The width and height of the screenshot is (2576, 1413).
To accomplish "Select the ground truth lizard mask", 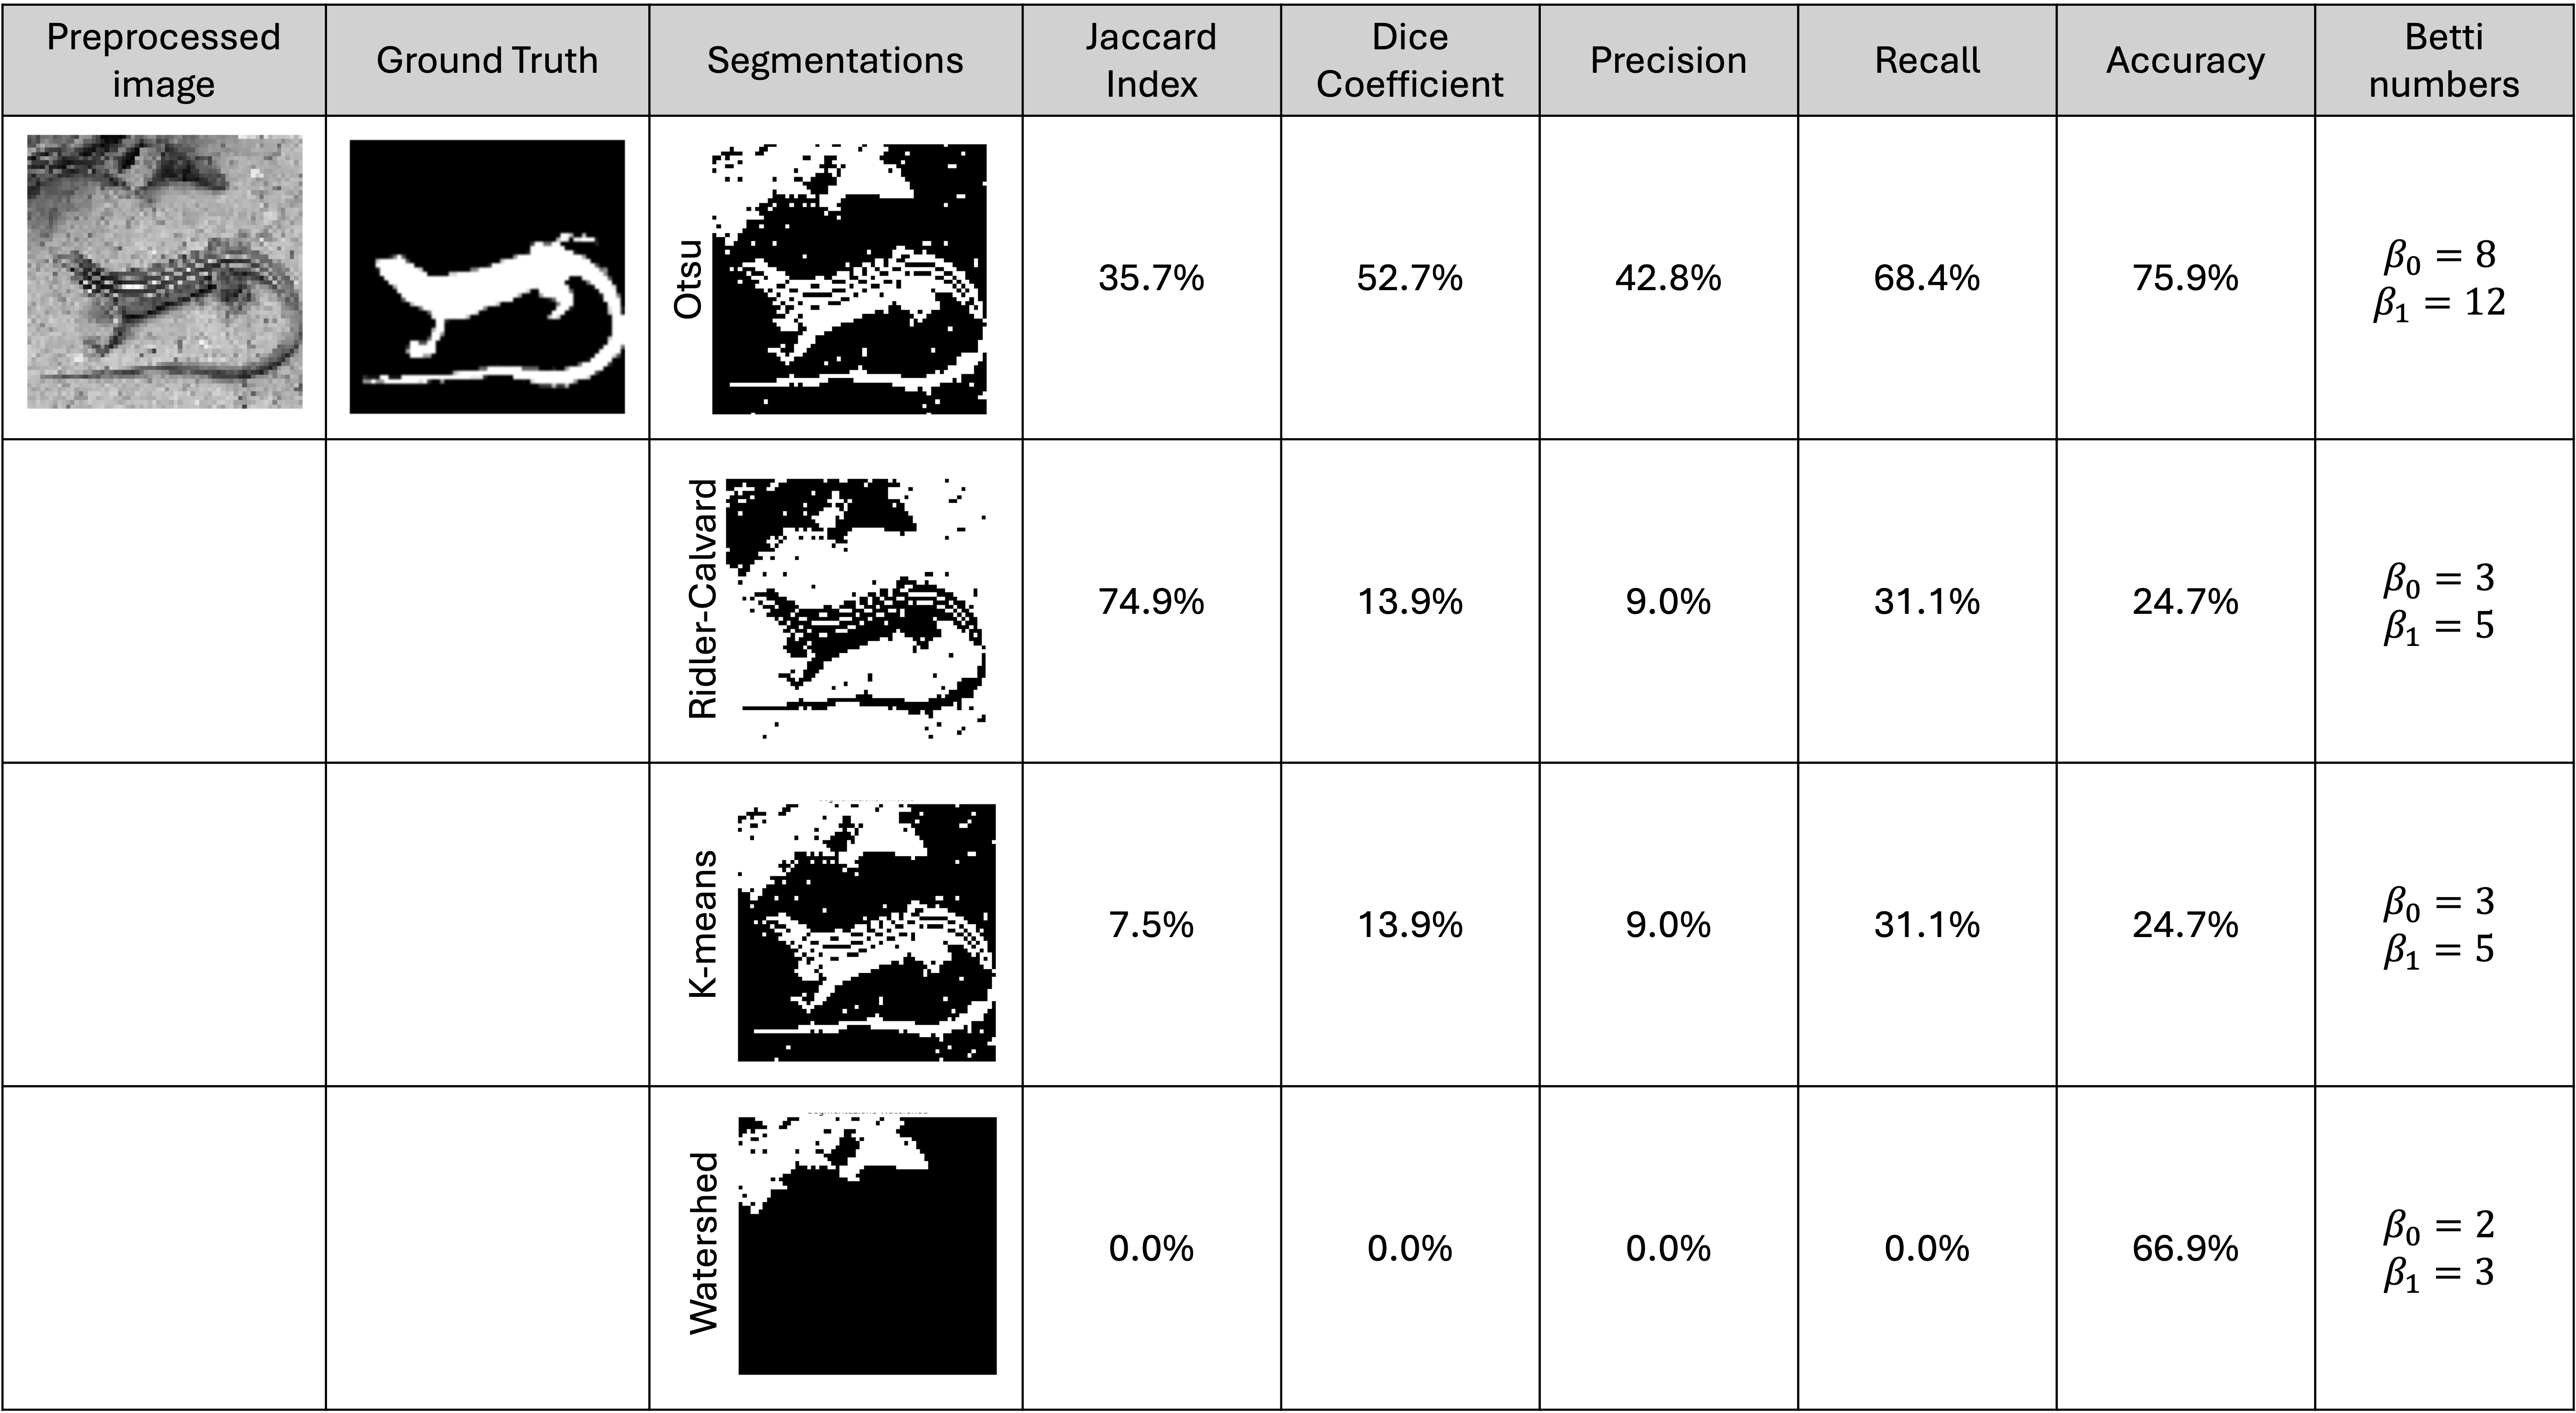I will click(x=485, y=279).
